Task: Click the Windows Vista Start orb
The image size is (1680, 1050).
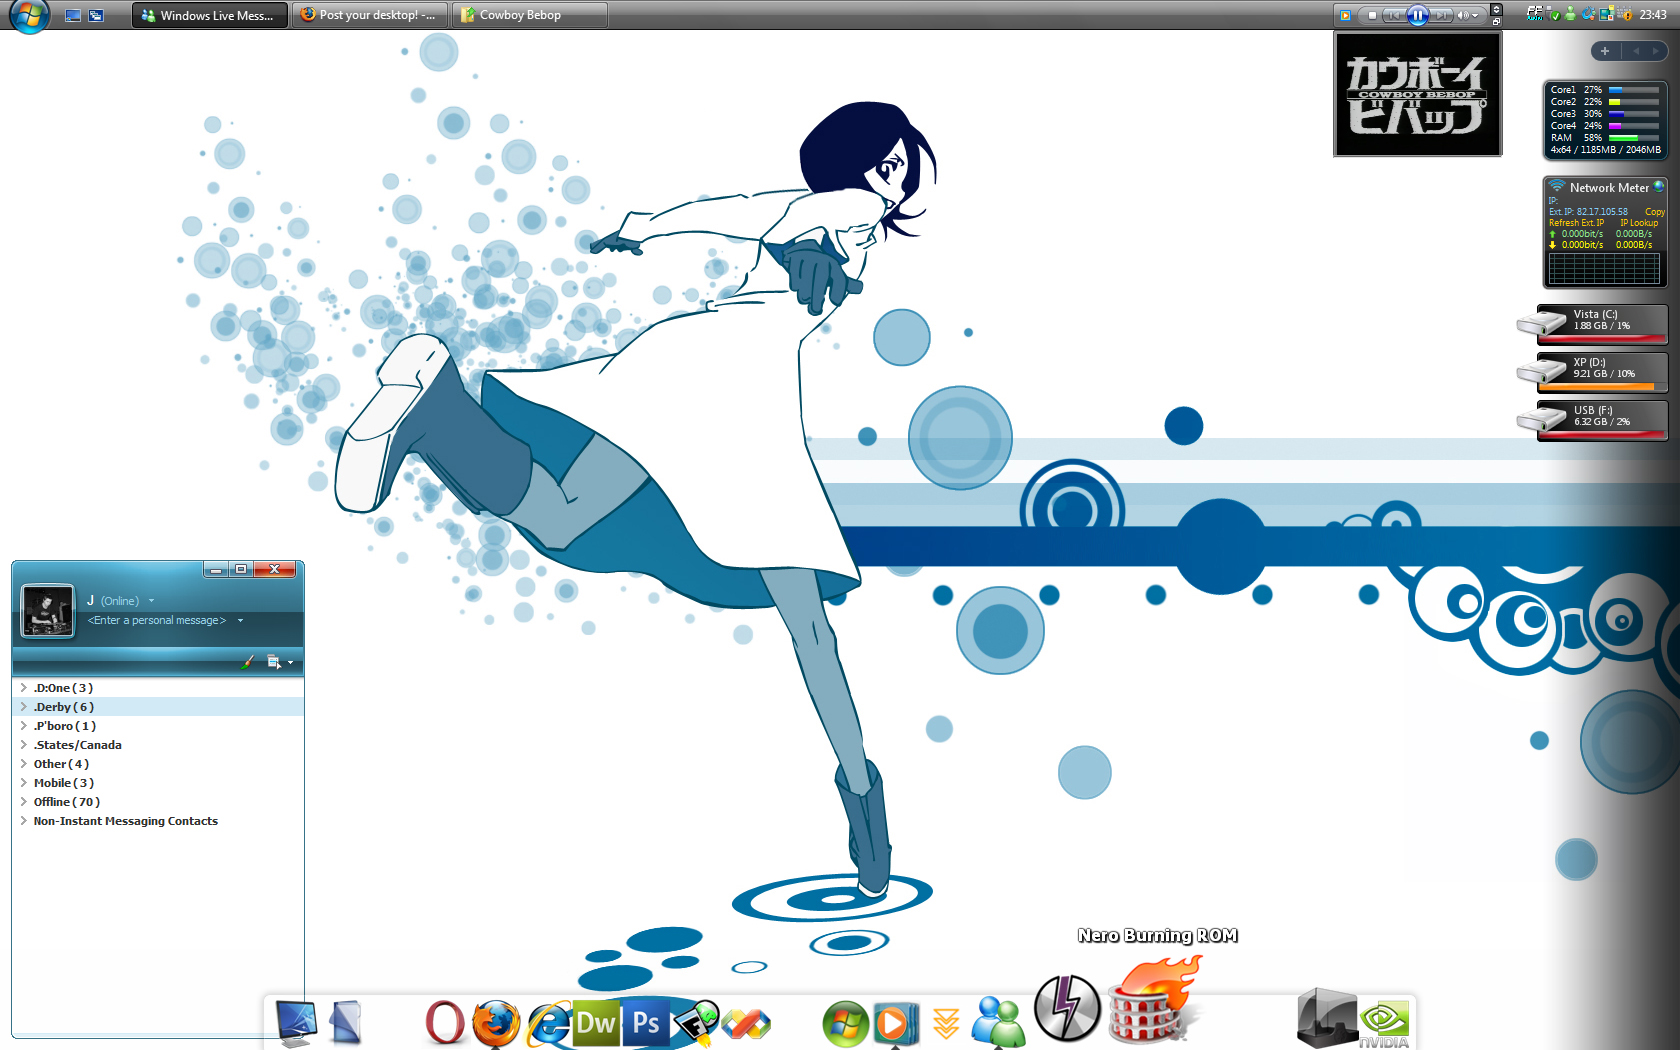Action: click(x=29, y=16)
